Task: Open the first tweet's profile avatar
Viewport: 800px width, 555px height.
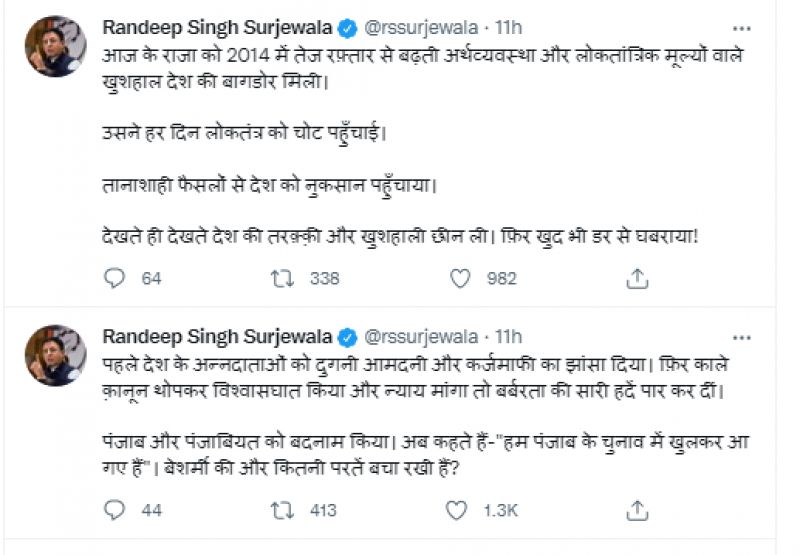Action: tap(56, 47)
